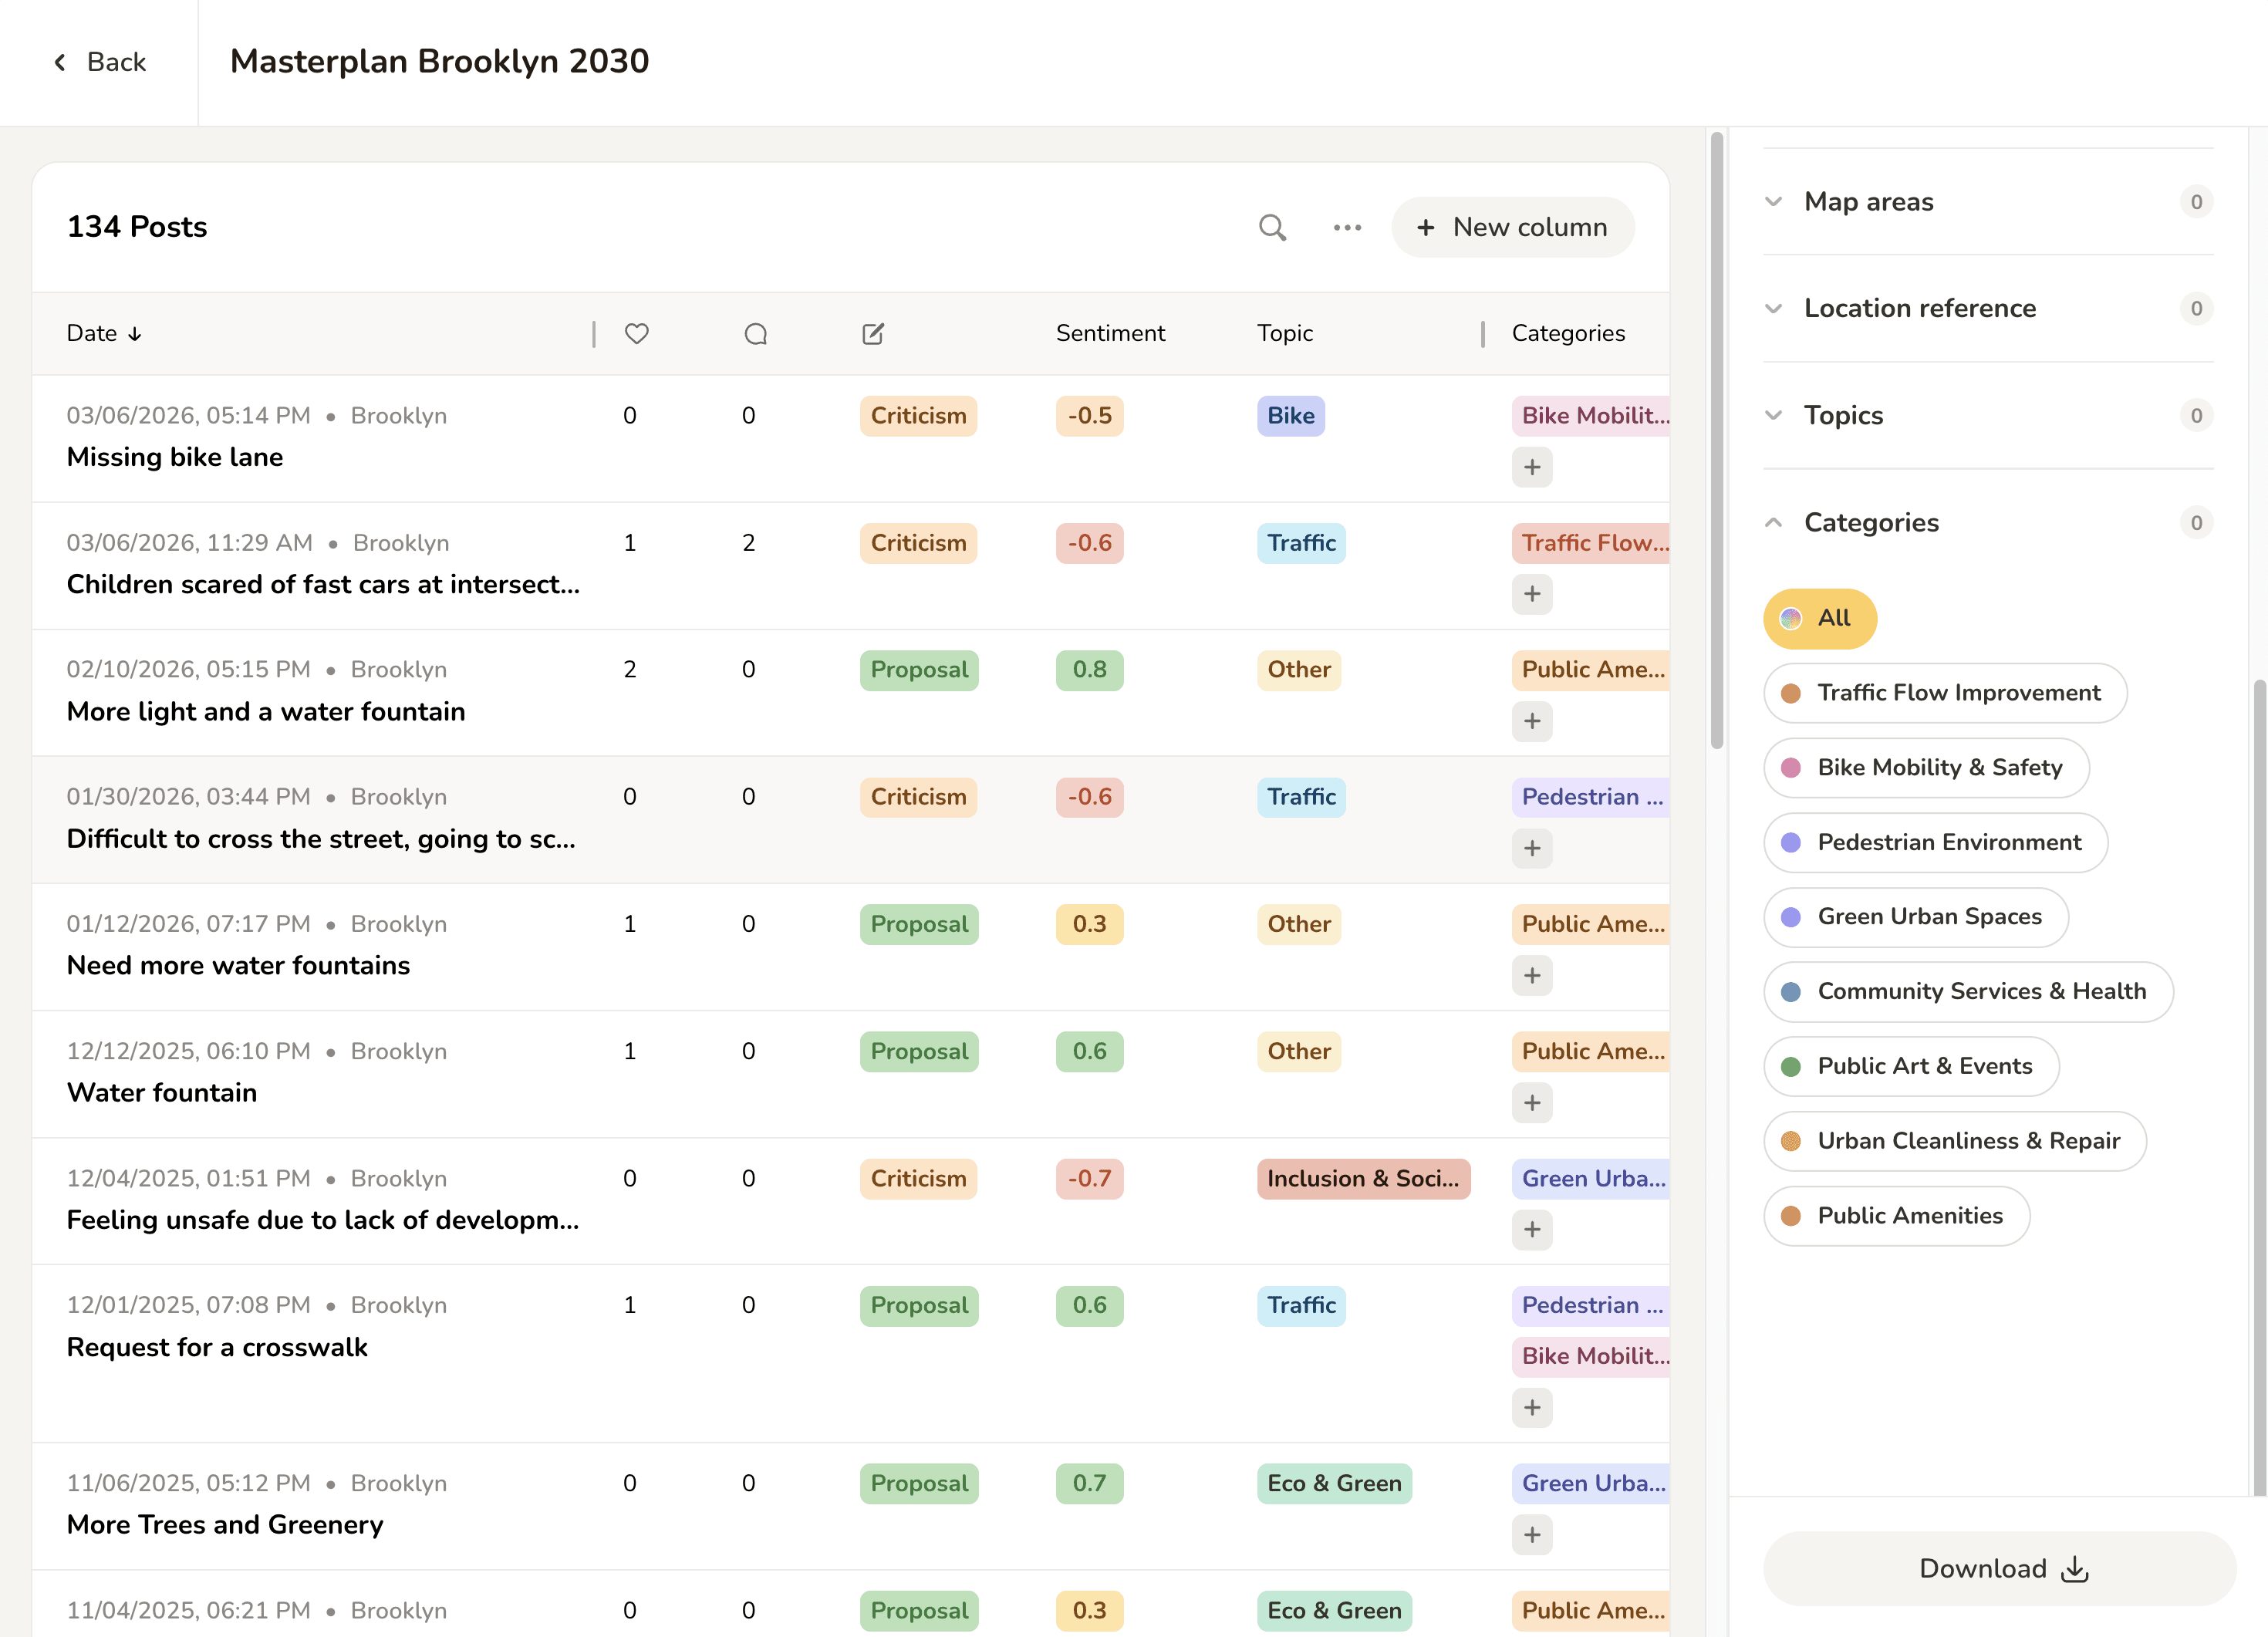Toggle Pedestrian Environment category filter
The width and height of the screenshot is (2268, 1637).
(1936, 842)
